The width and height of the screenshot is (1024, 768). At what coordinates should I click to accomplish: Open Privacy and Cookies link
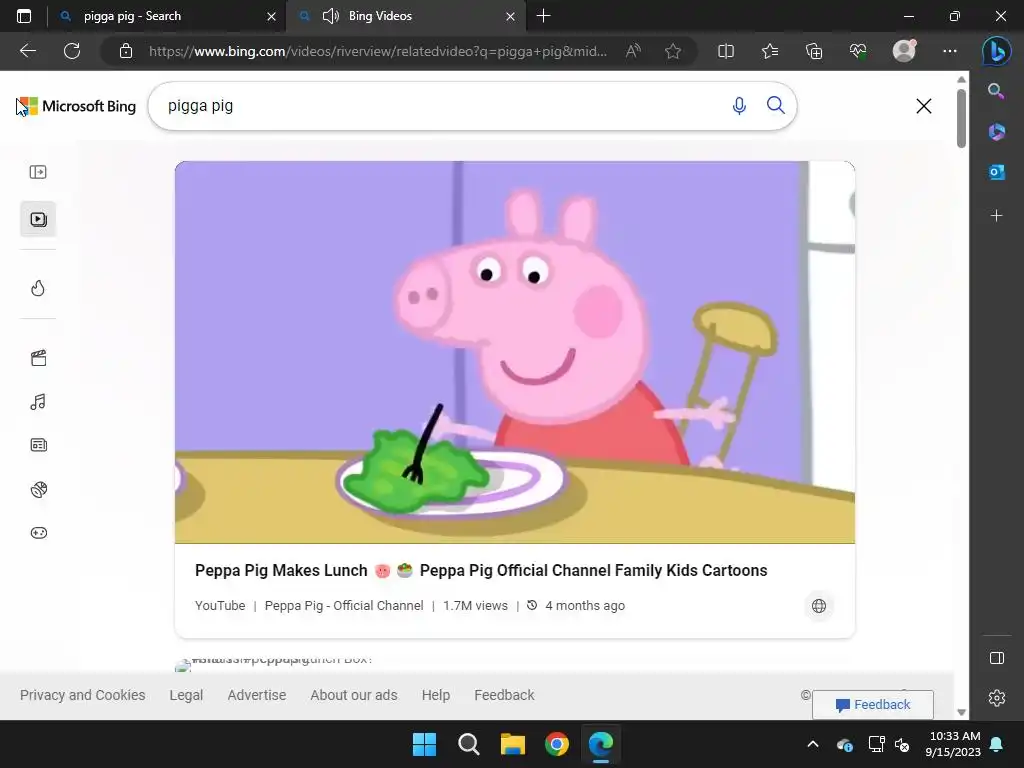coord(82,695)
